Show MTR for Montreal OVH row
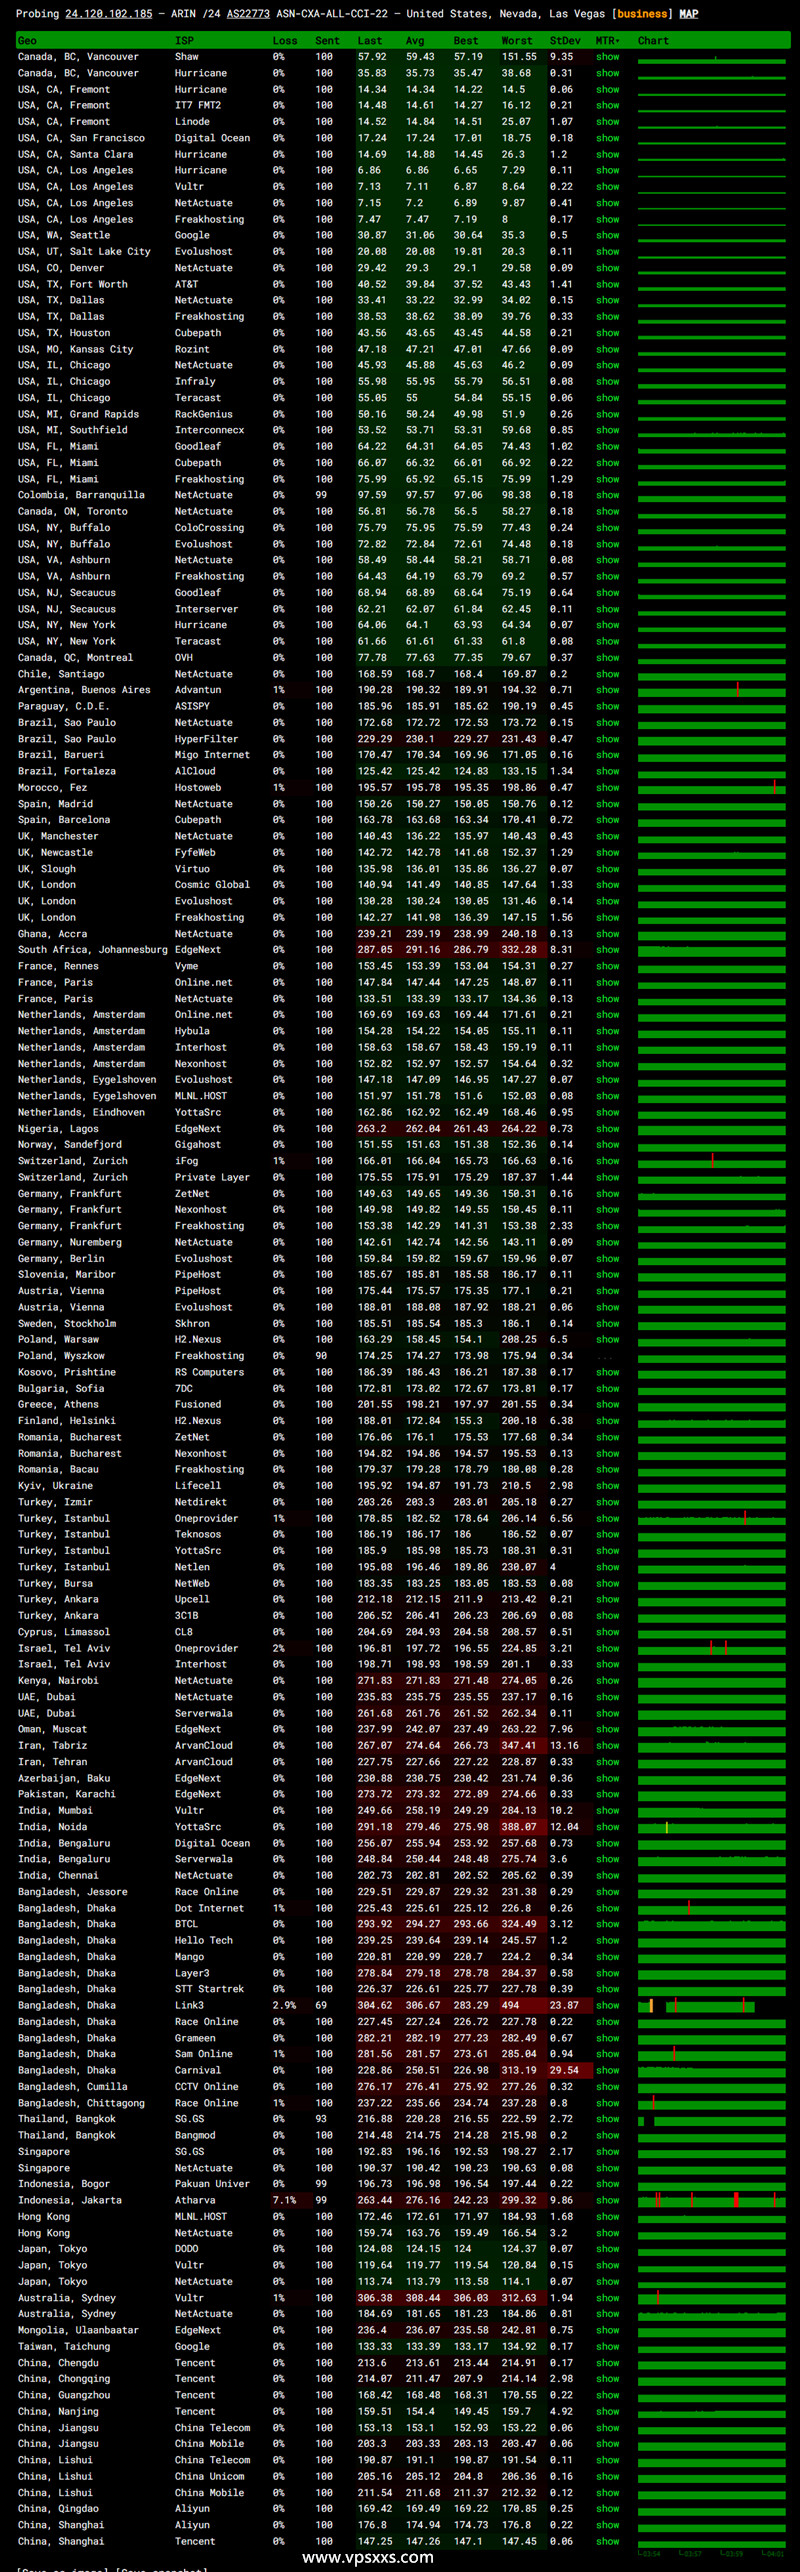Screen dimensions: 800x2572 pyautogui.click(x=608, y=658)
